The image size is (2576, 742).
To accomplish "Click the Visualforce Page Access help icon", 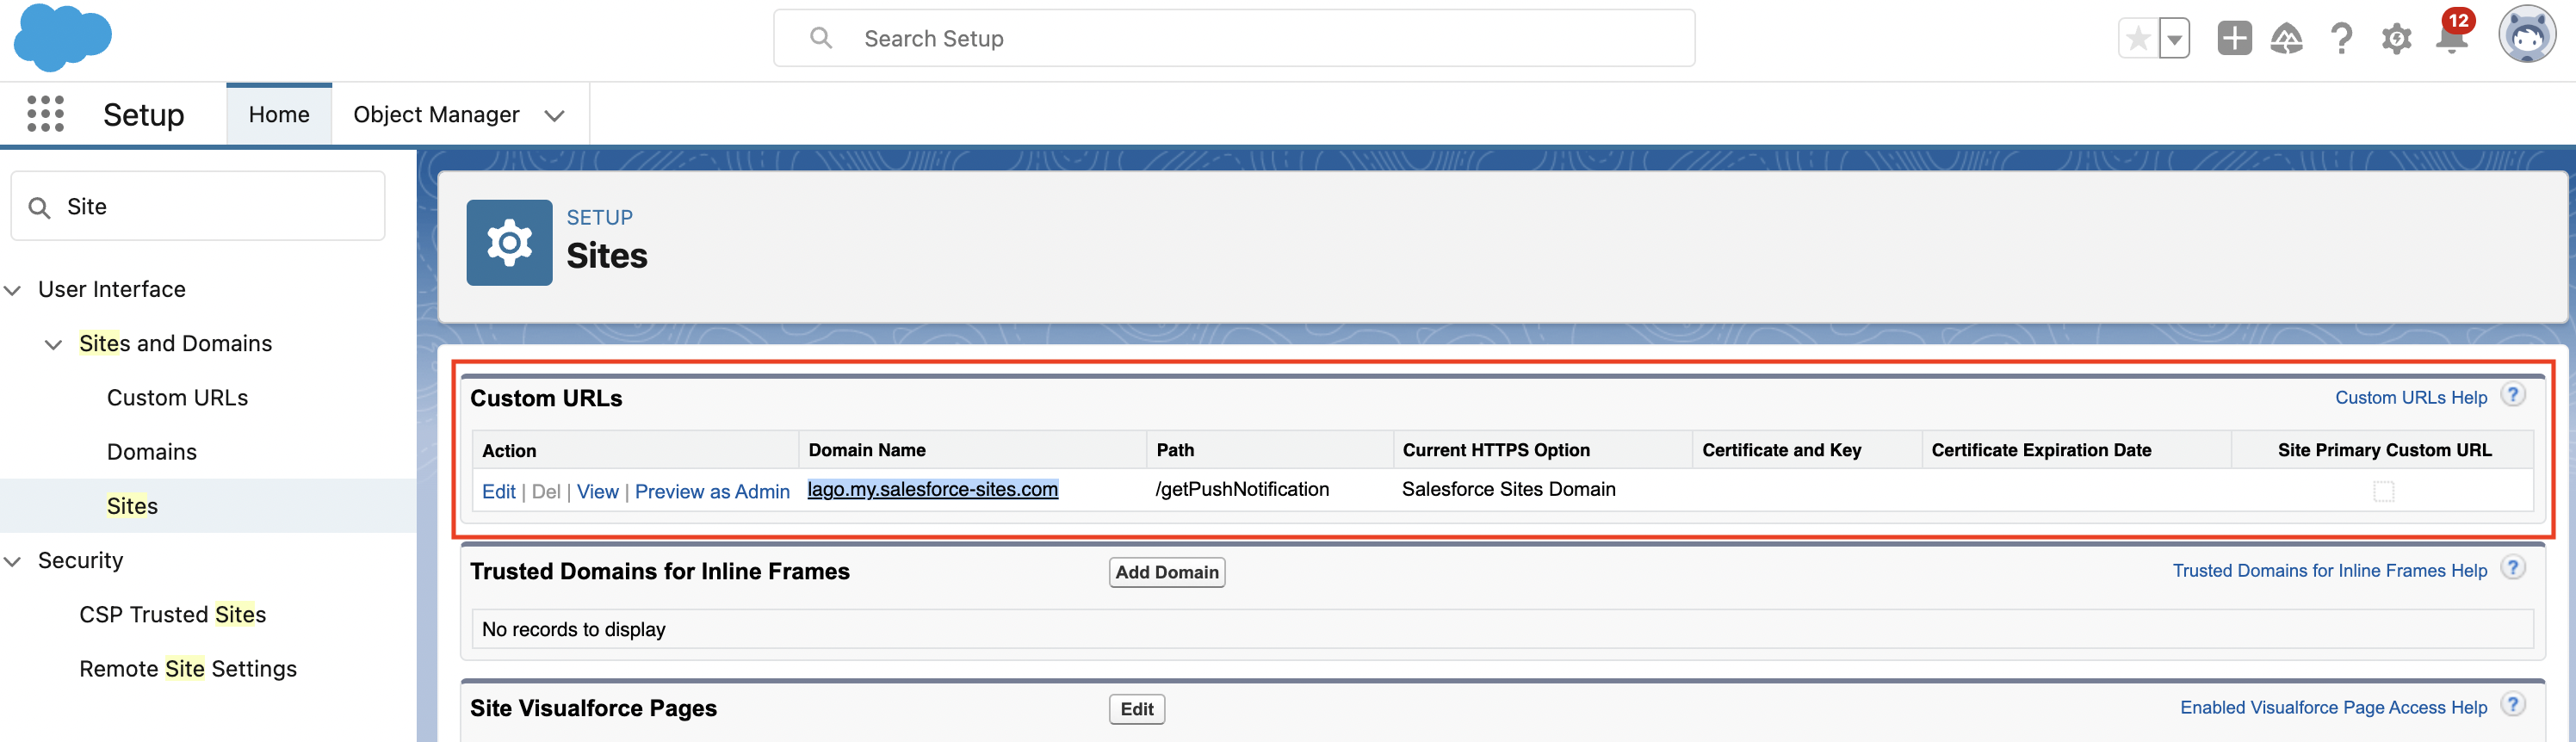I will click(2512, 705).
